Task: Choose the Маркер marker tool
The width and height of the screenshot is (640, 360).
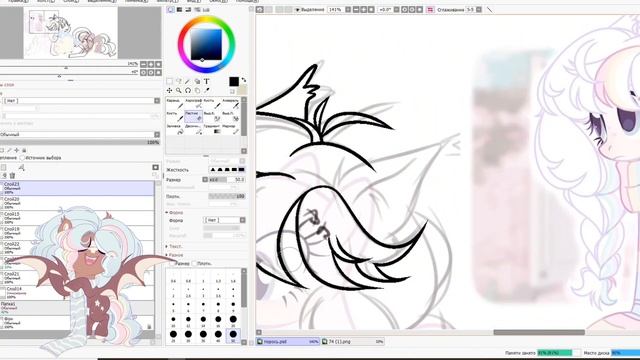Action: 231,129
